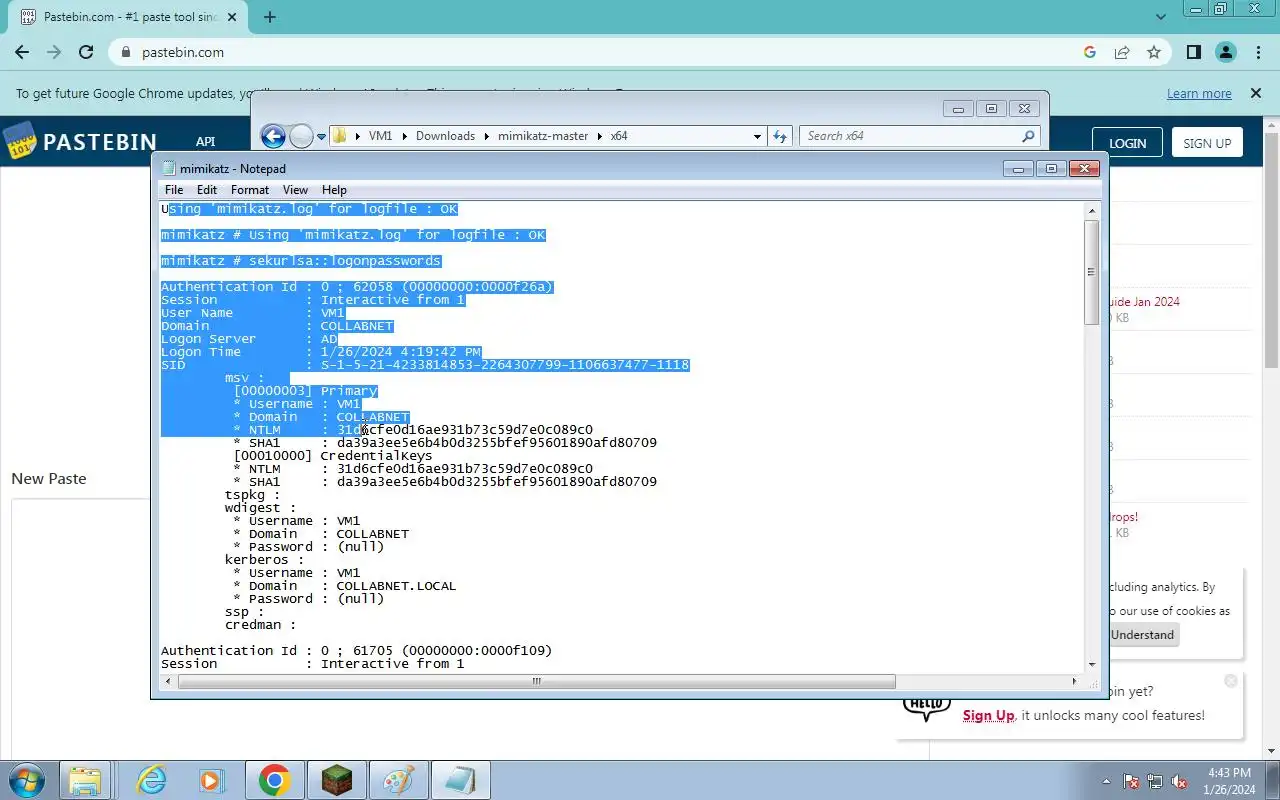Switch to Notepad on the taskbar
This screenshot has height=800, width=1280.
(x=461, y=780)
